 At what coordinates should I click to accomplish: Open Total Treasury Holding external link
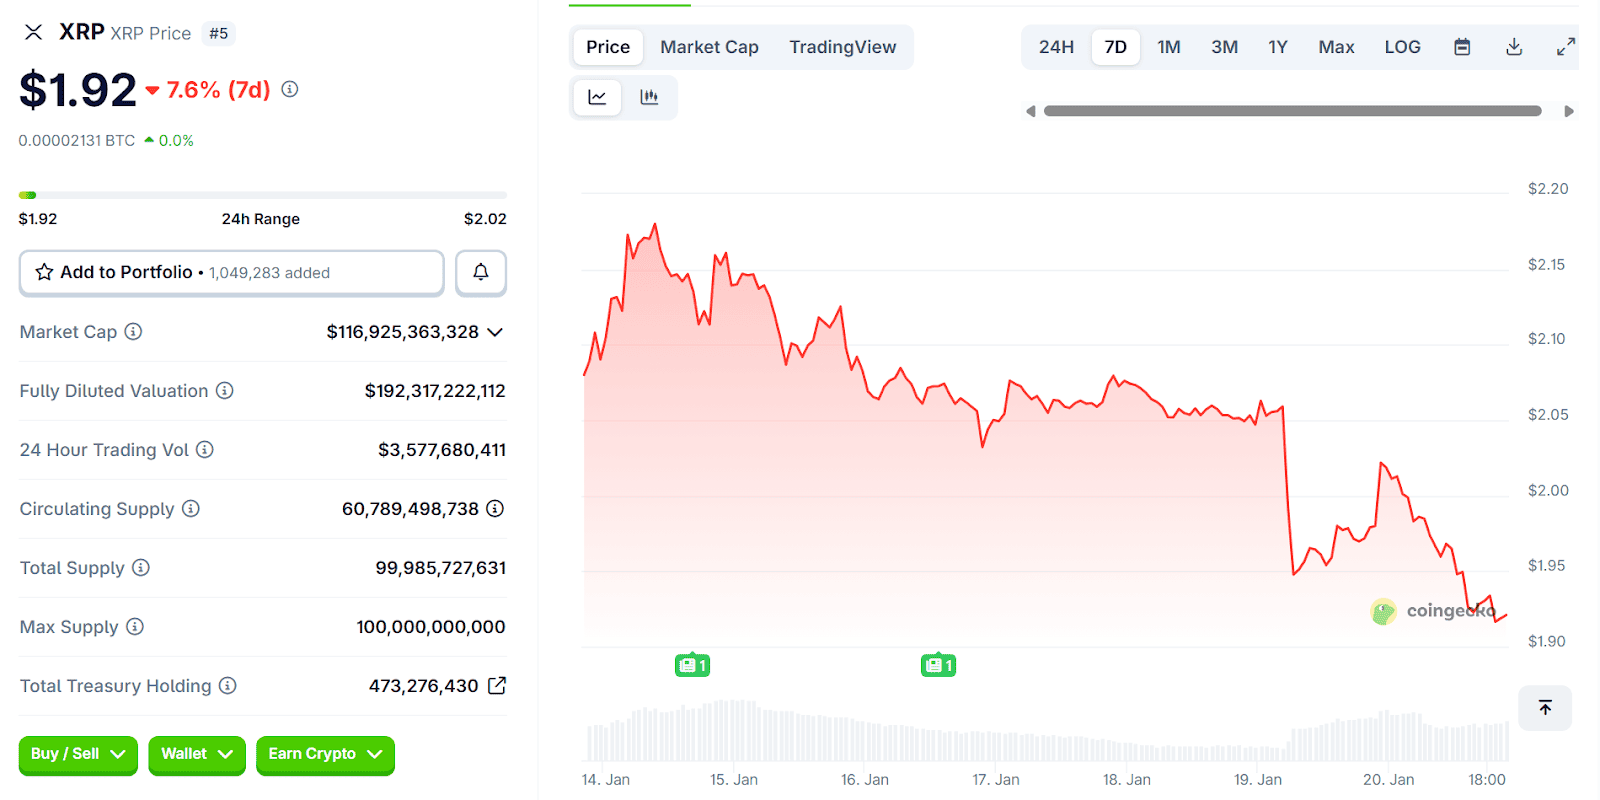pyautogui.click(x=497, y=686)
